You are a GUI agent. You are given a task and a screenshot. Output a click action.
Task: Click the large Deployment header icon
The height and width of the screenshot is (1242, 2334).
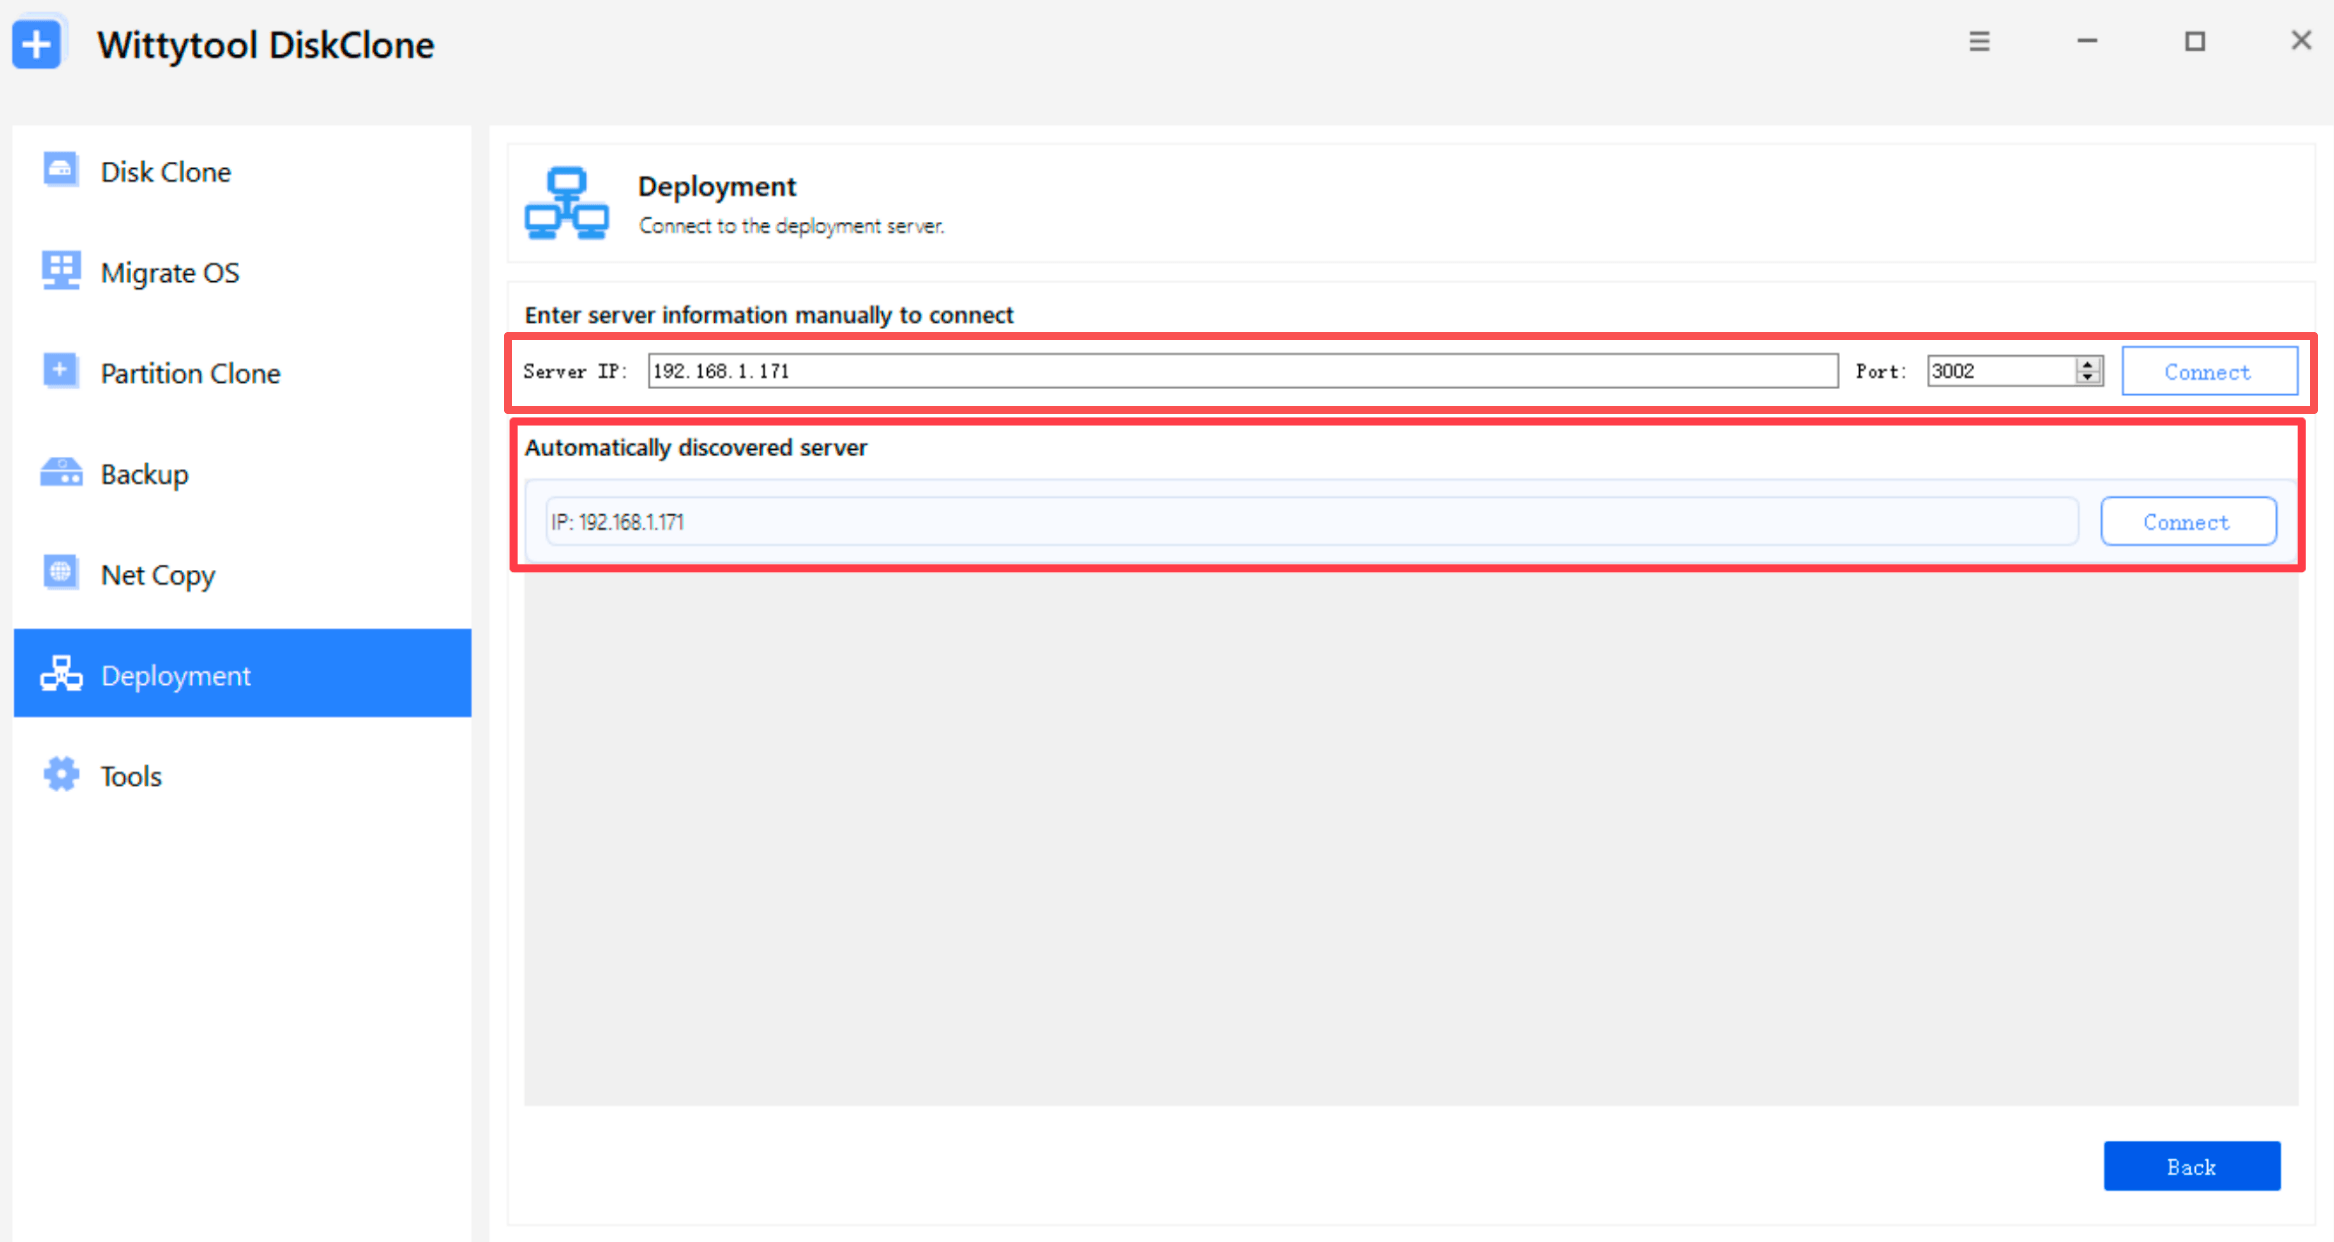coord(567,204)
